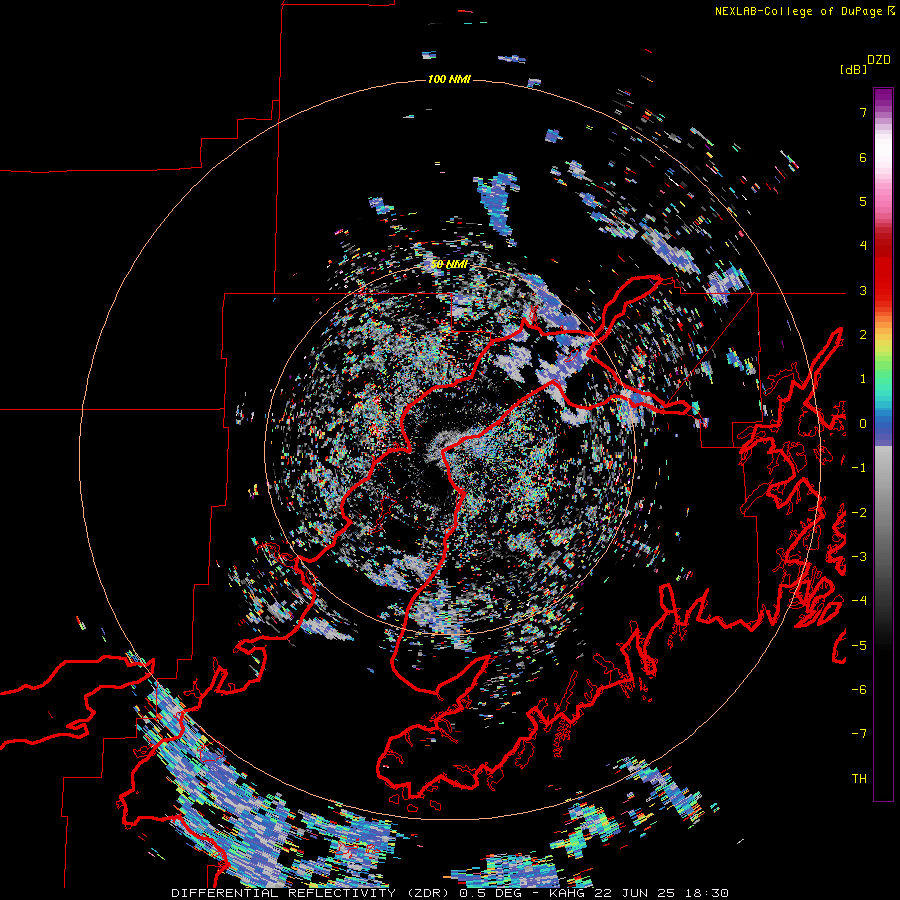
Task: Click the 50 NMI range ring label
Action: (449, 264)
